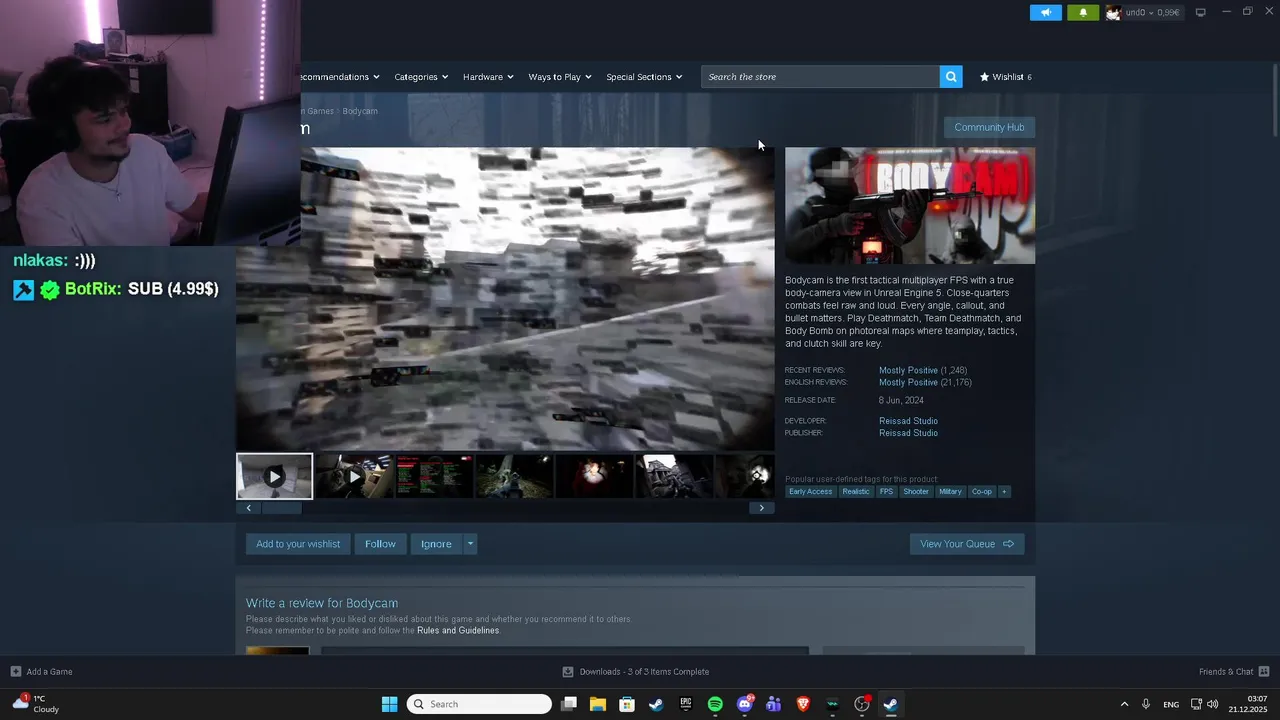Open the green notifications bell
Viewport: 1280px width, 720px height.
[x=1083, y=12]
